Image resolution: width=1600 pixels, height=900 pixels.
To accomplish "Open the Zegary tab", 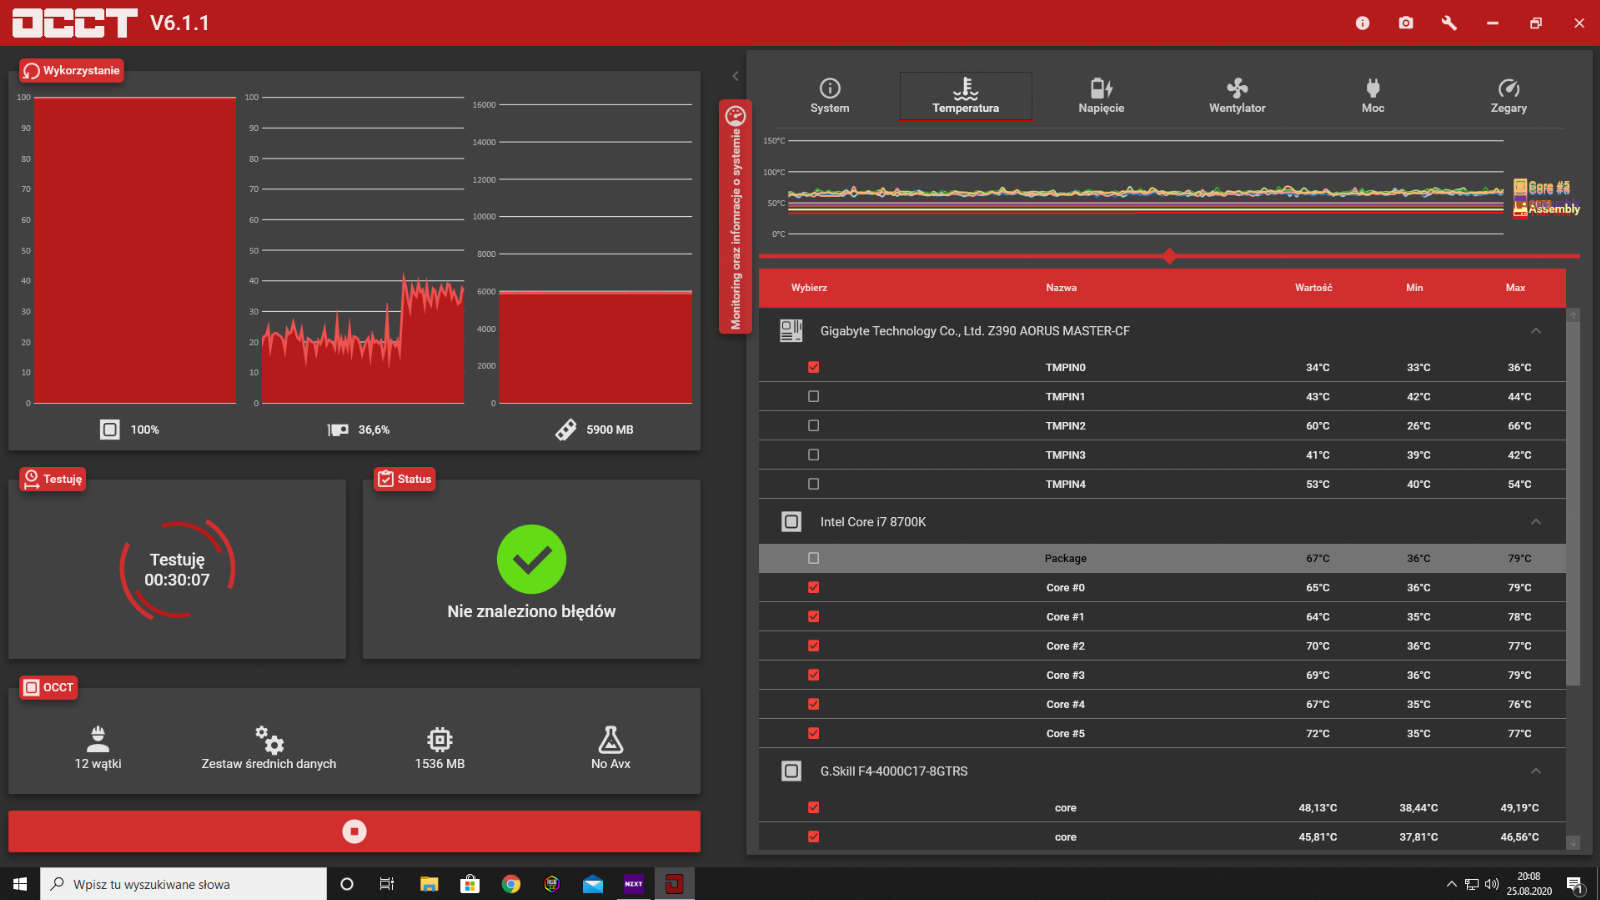I will 1509,96.
